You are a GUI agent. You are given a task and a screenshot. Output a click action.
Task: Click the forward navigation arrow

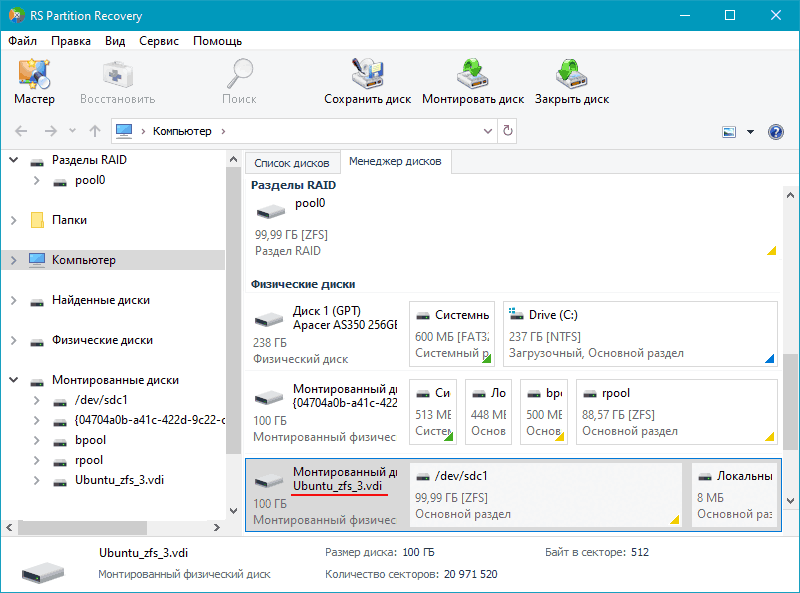[51, 131]
